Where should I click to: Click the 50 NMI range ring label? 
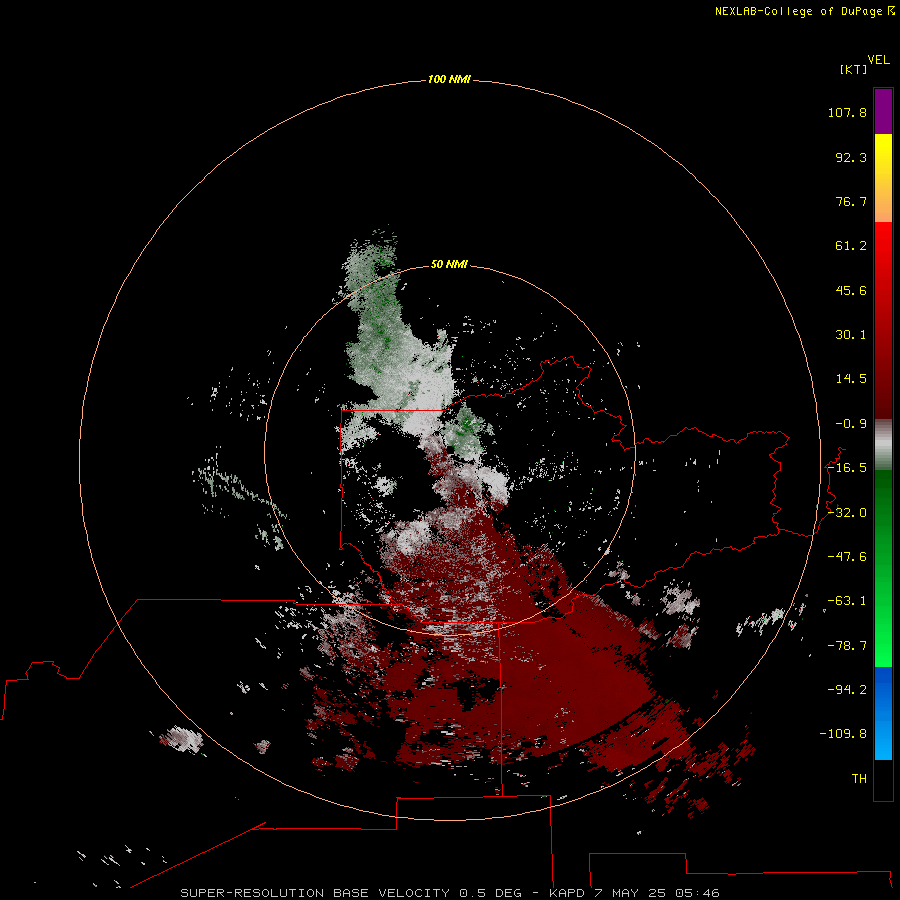point(449,264)
